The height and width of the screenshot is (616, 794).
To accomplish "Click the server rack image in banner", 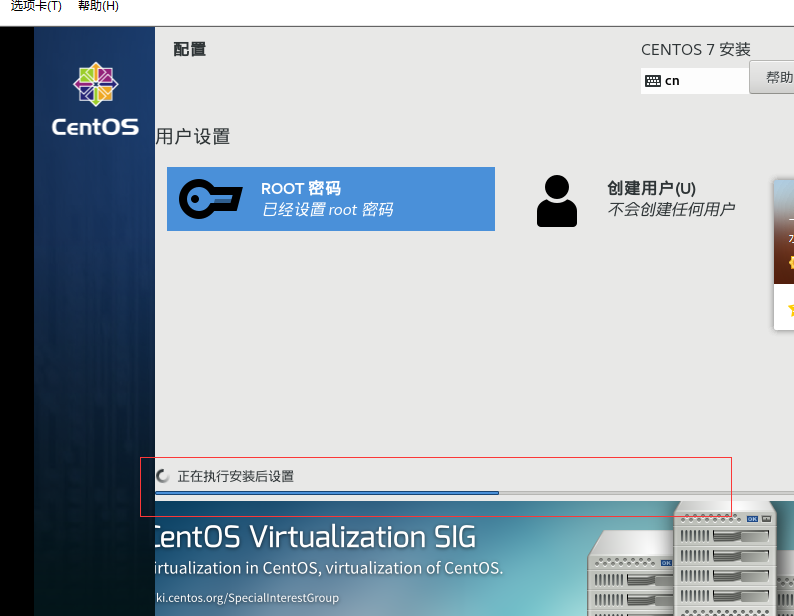I will pos(689,560).
